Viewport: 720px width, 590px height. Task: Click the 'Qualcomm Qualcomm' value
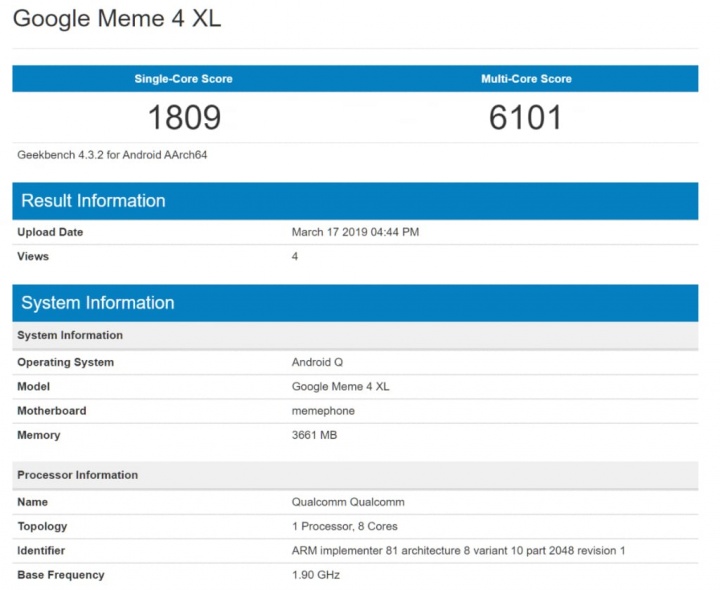[348, 502]
